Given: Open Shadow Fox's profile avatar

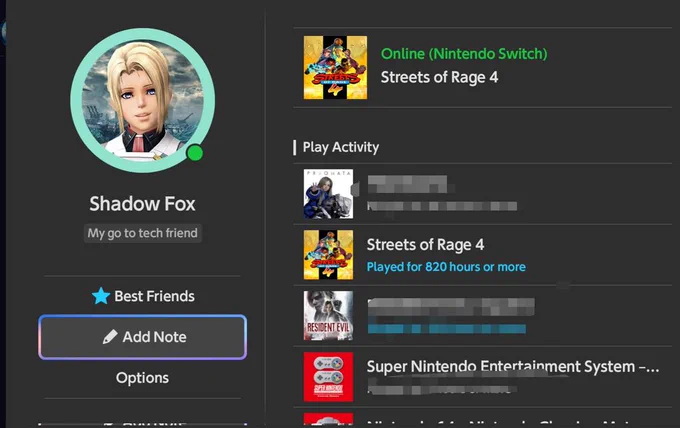Looking at the screenshot, I should click(x=142, y=100).
